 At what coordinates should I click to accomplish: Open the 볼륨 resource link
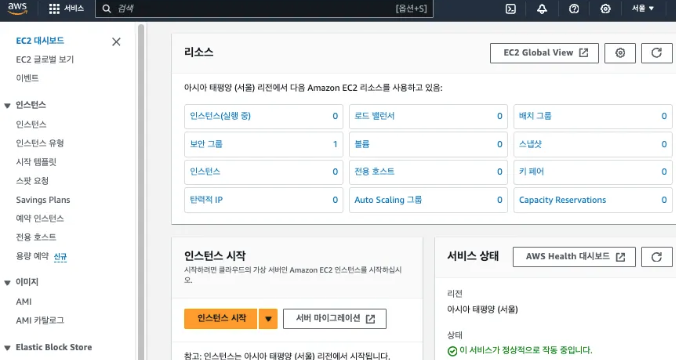coord(362,144)
